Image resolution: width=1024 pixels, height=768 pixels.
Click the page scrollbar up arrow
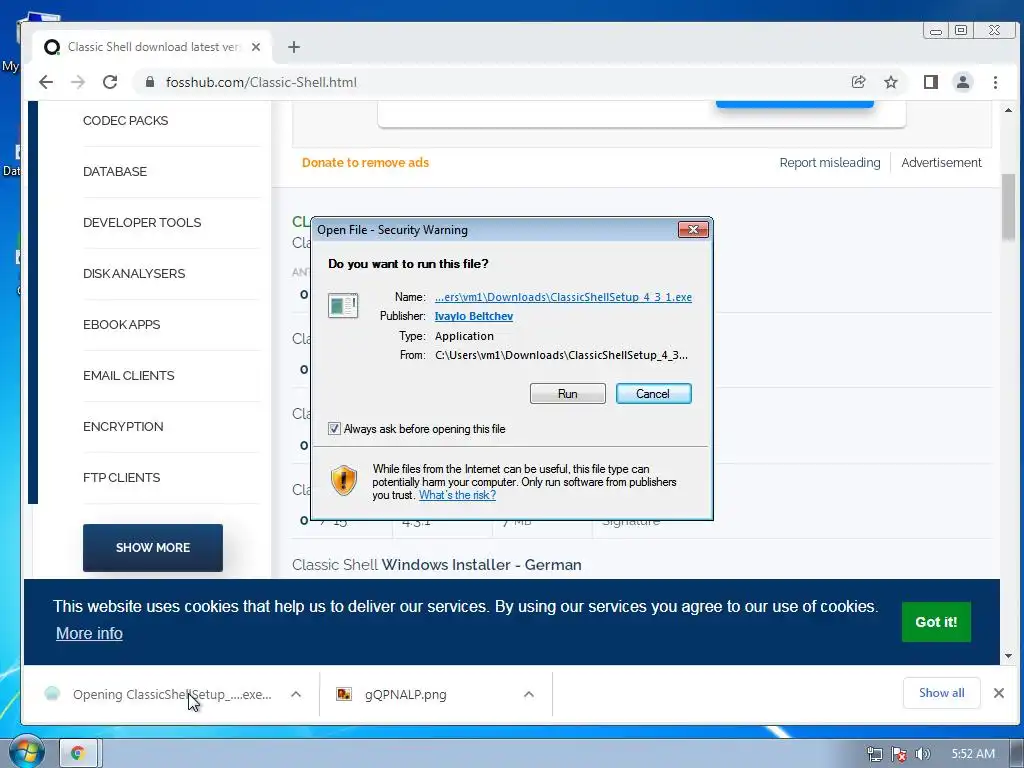[1008, 110]
